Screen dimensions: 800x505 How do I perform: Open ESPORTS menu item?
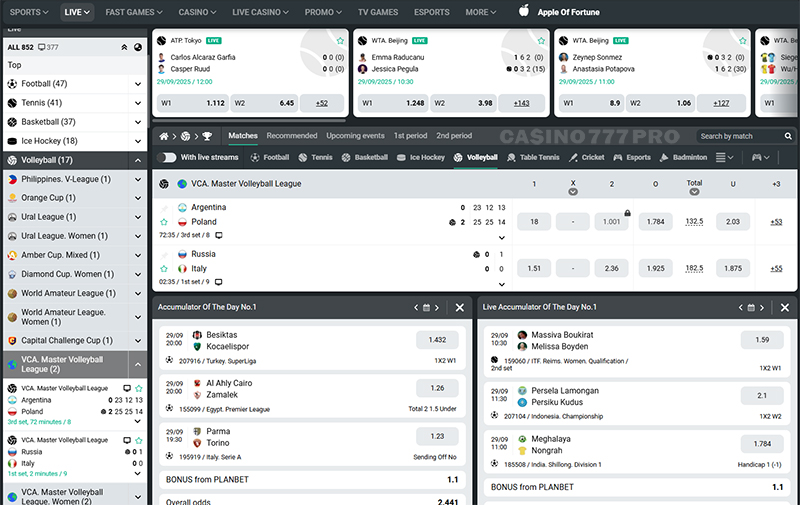432,12
